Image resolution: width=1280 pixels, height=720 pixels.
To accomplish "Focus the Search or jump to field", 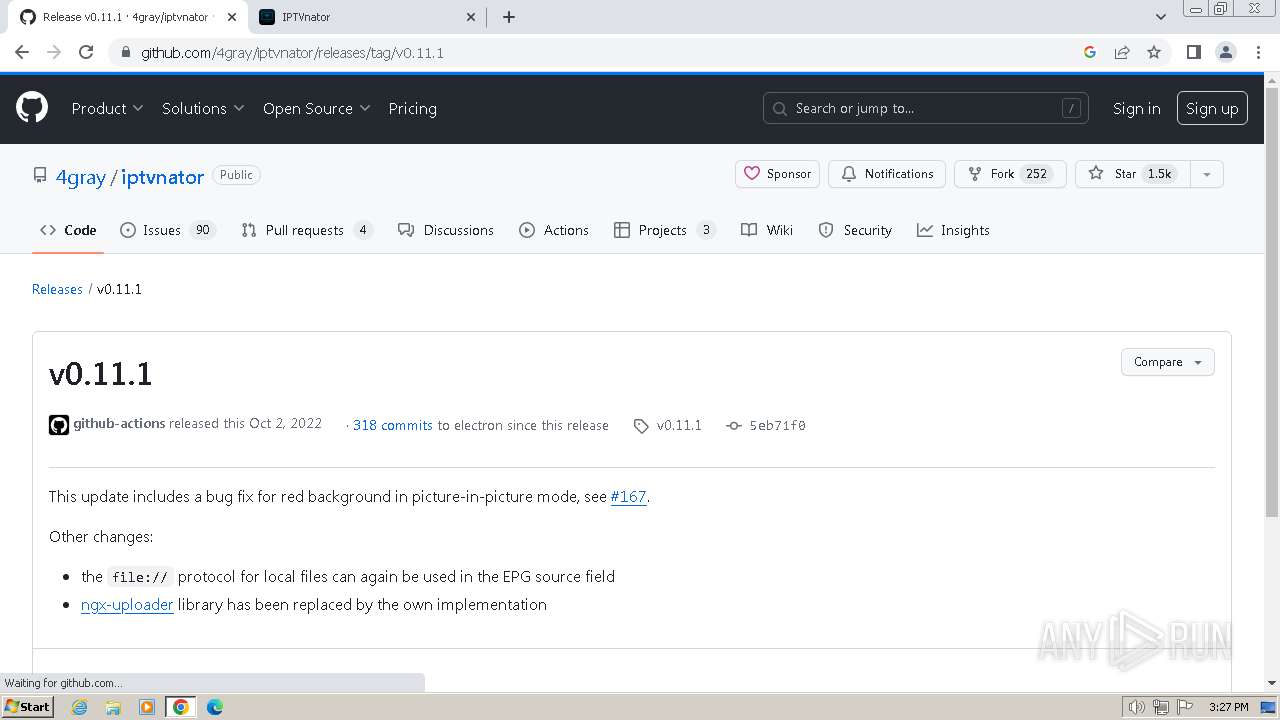I will click(927, 108).
